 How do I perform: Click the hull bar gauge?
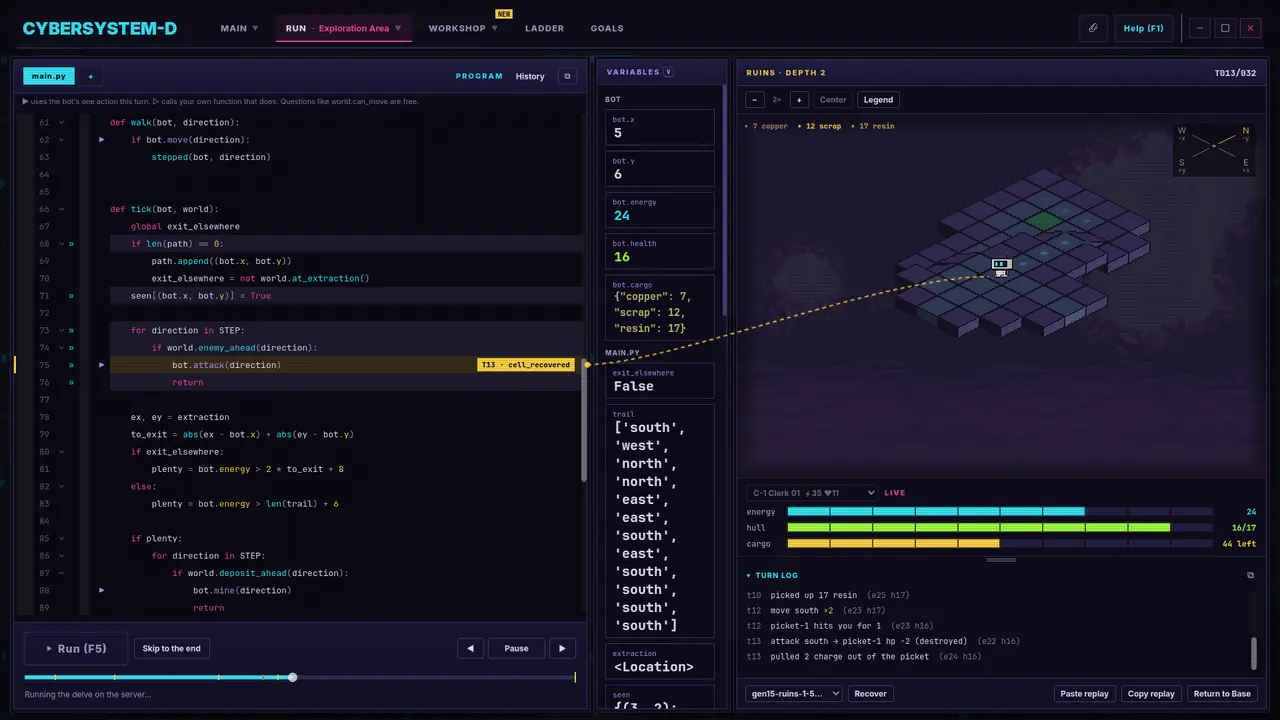pos(1000,527)
